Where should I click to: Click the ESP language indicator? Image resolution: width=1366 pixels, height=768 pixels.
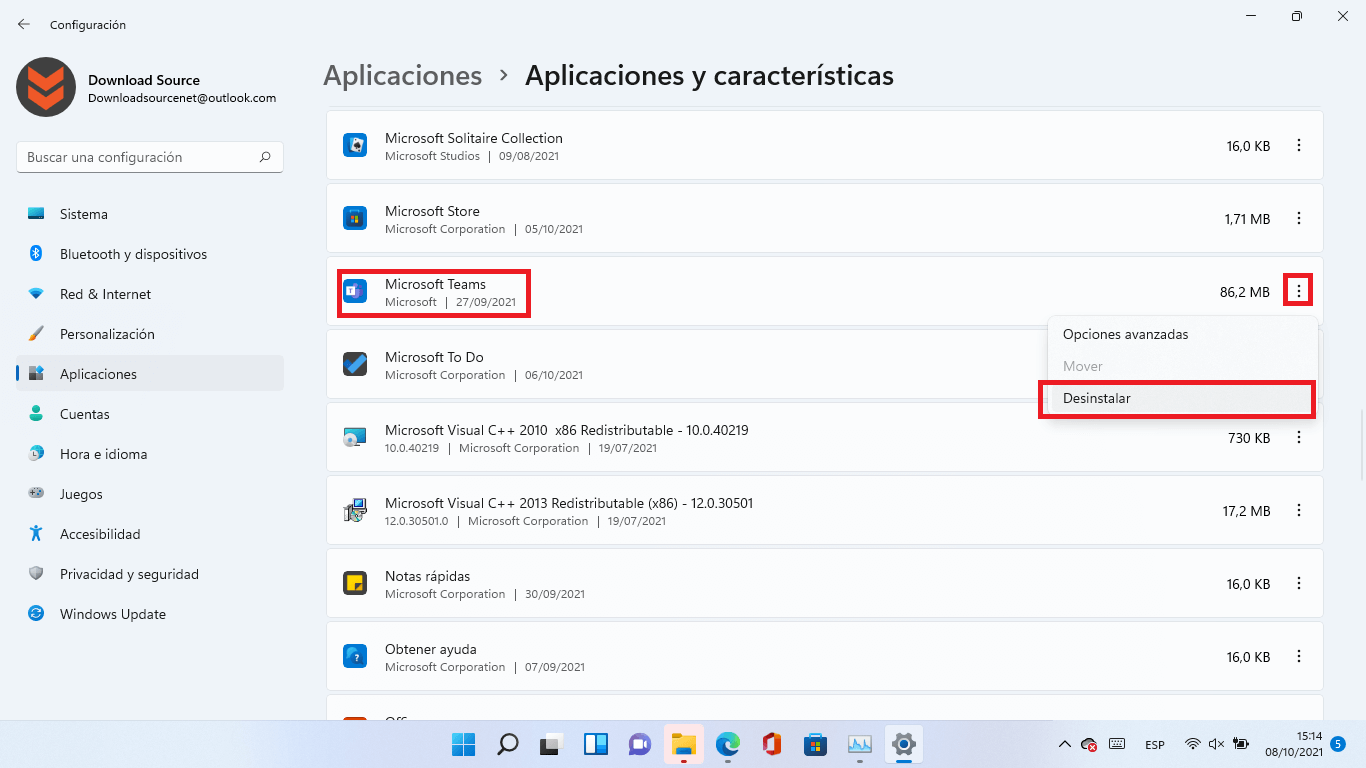click(1155, 744)
